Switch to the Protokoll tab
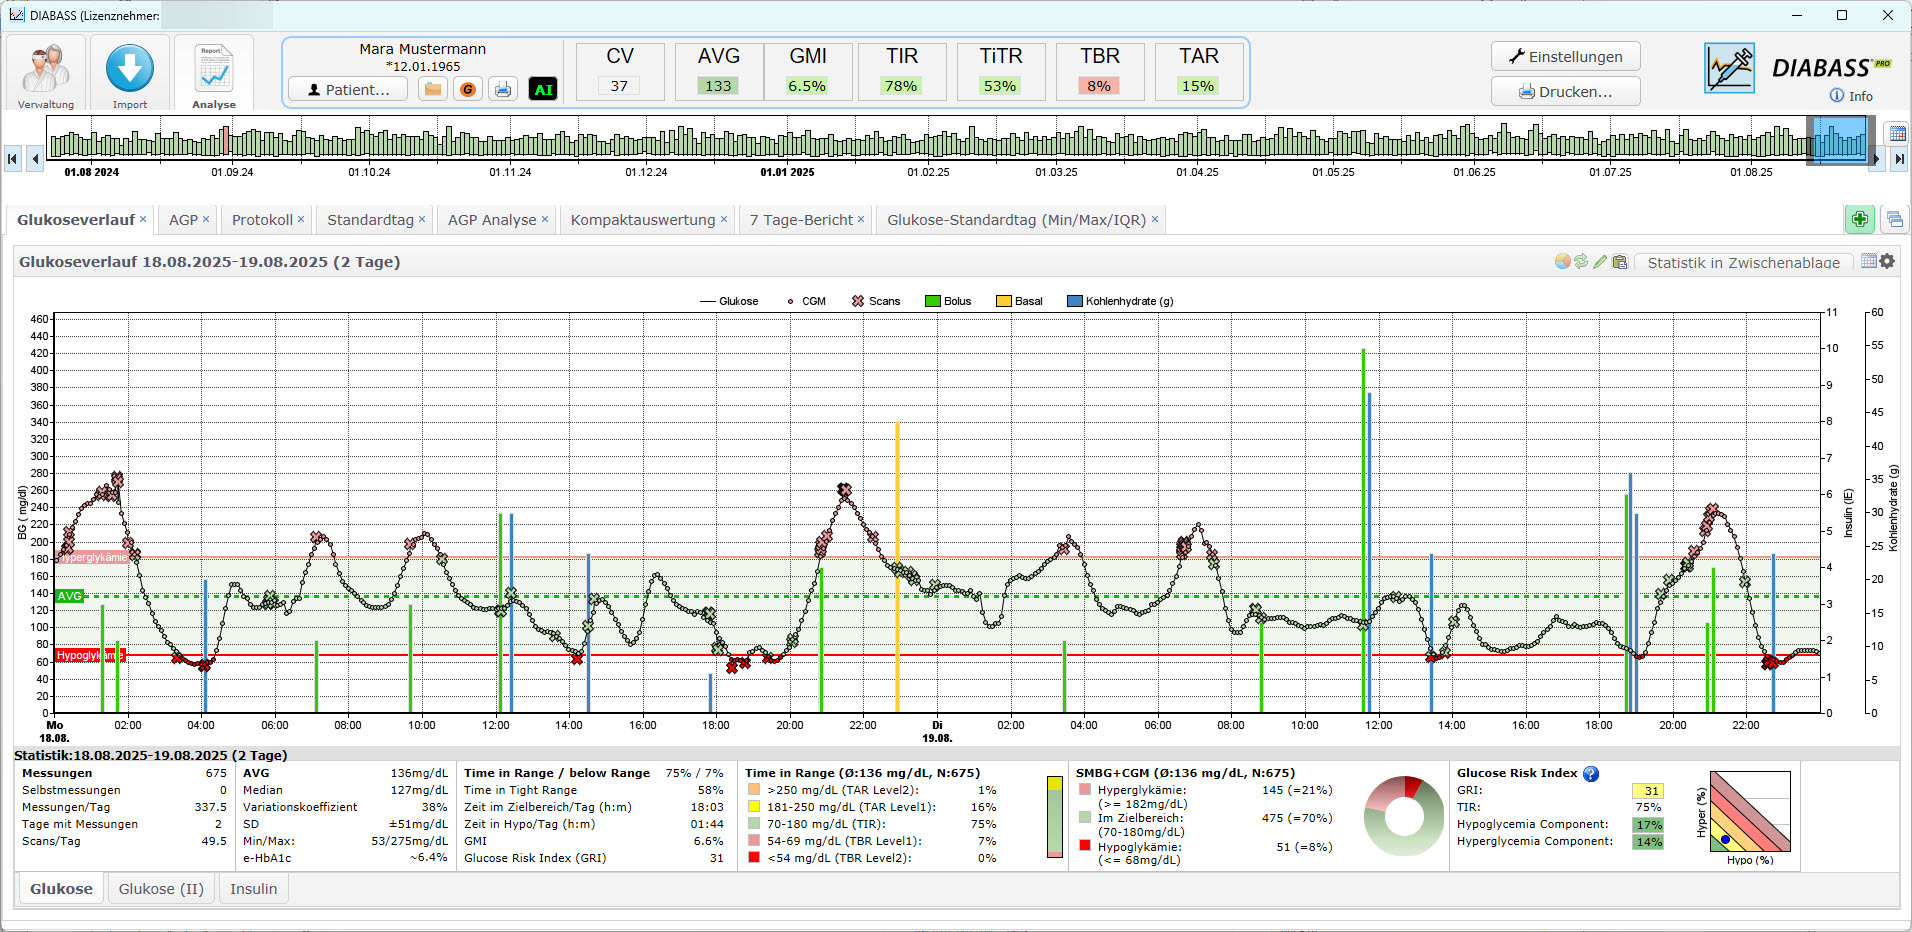This screenshot has height=932, width=1912. 262,220
